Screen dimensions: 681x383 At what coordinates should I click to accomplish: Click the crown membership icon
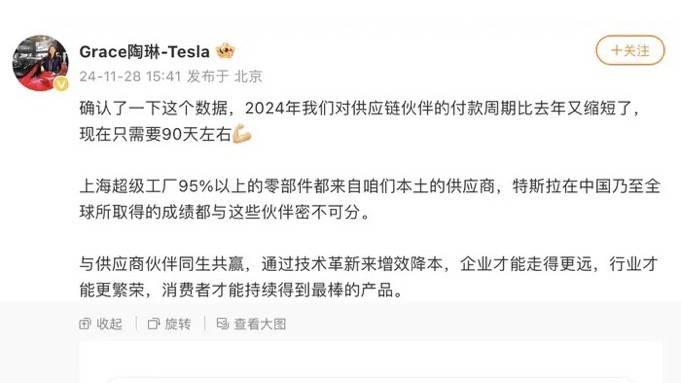(225, 52)
